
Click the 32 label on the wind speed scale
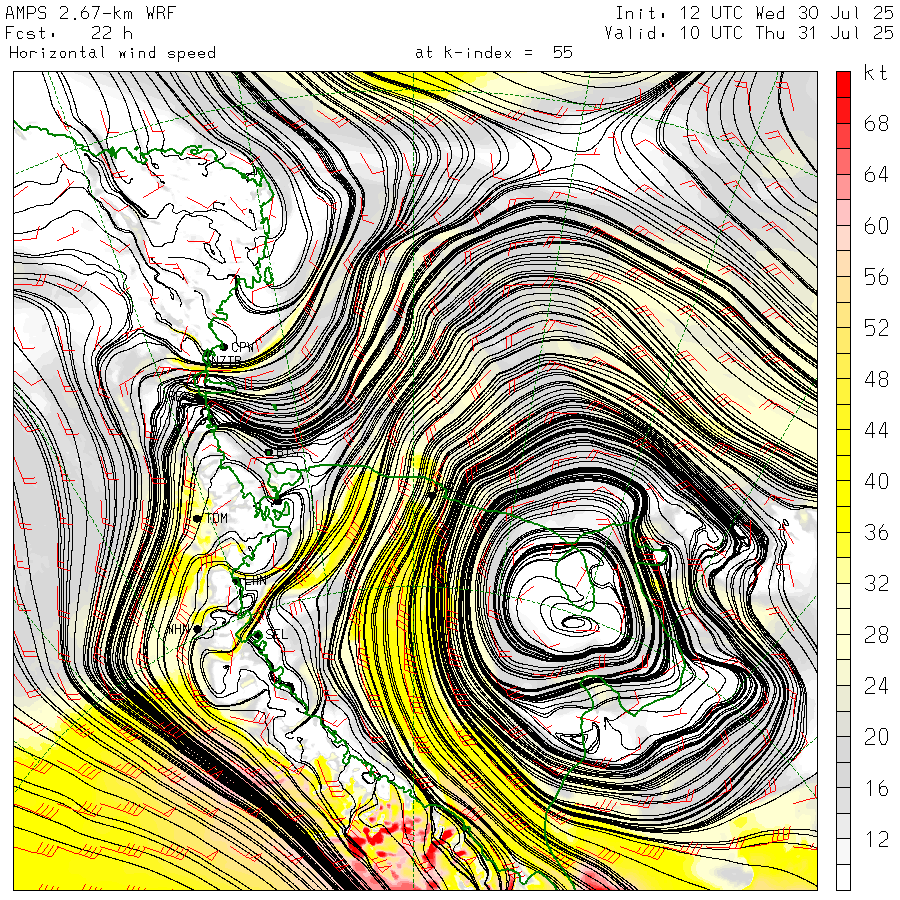[876, 583]
